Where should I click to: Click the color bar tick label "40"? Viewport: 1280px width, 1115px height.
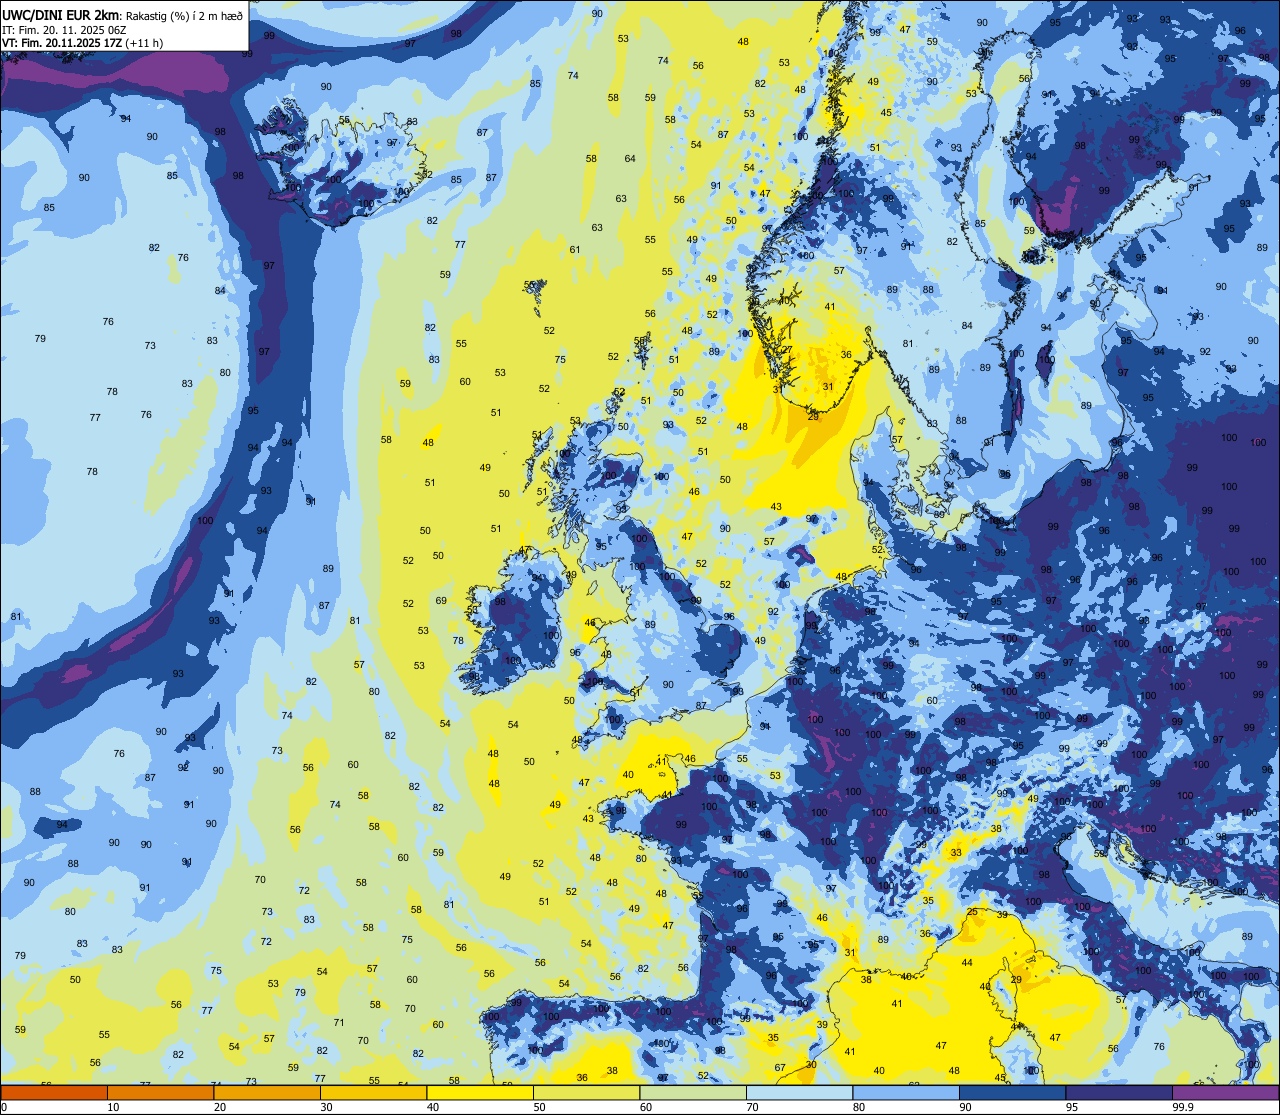tap(433, 1107)
